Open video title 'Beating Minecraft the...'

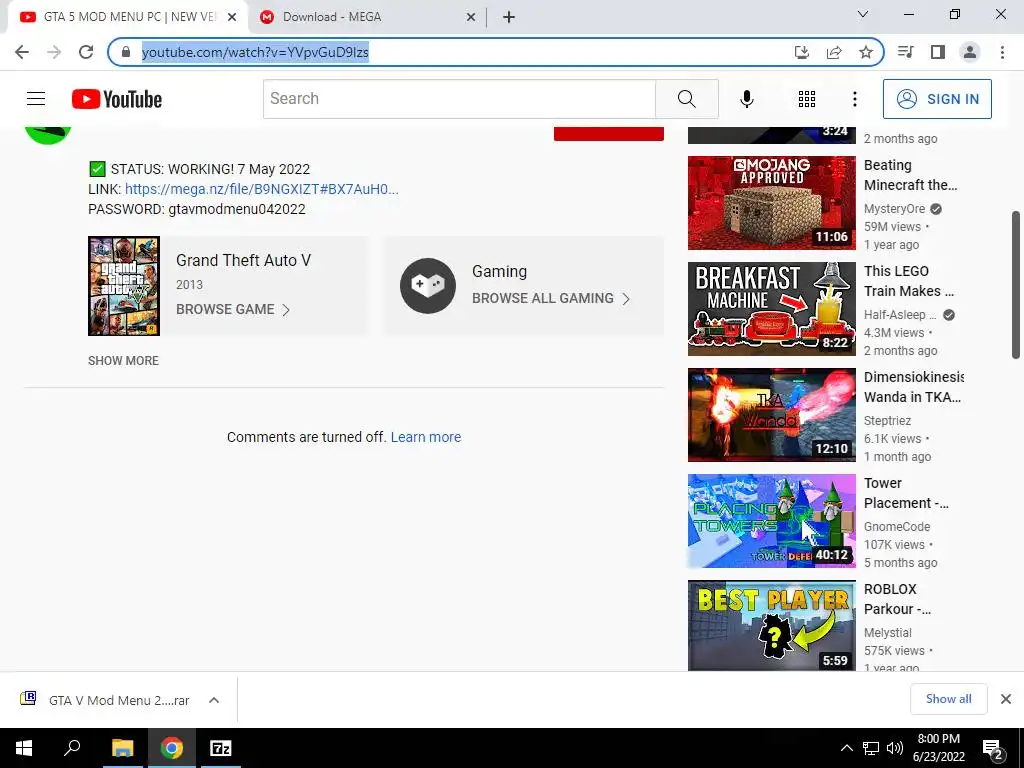tap(910, 175)
